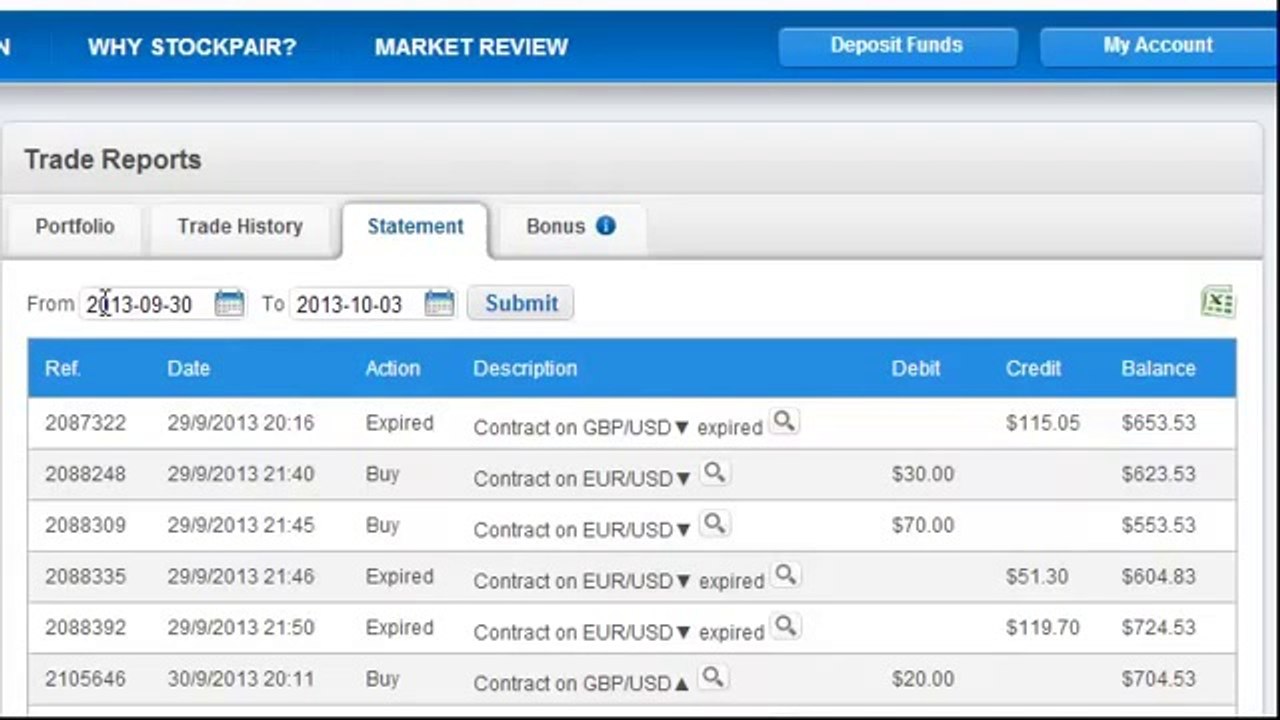Image resolution: width=1280 pixels, height=720 pixels.
Task: Click date 29/9/2013 21:40
Action: 240,474
